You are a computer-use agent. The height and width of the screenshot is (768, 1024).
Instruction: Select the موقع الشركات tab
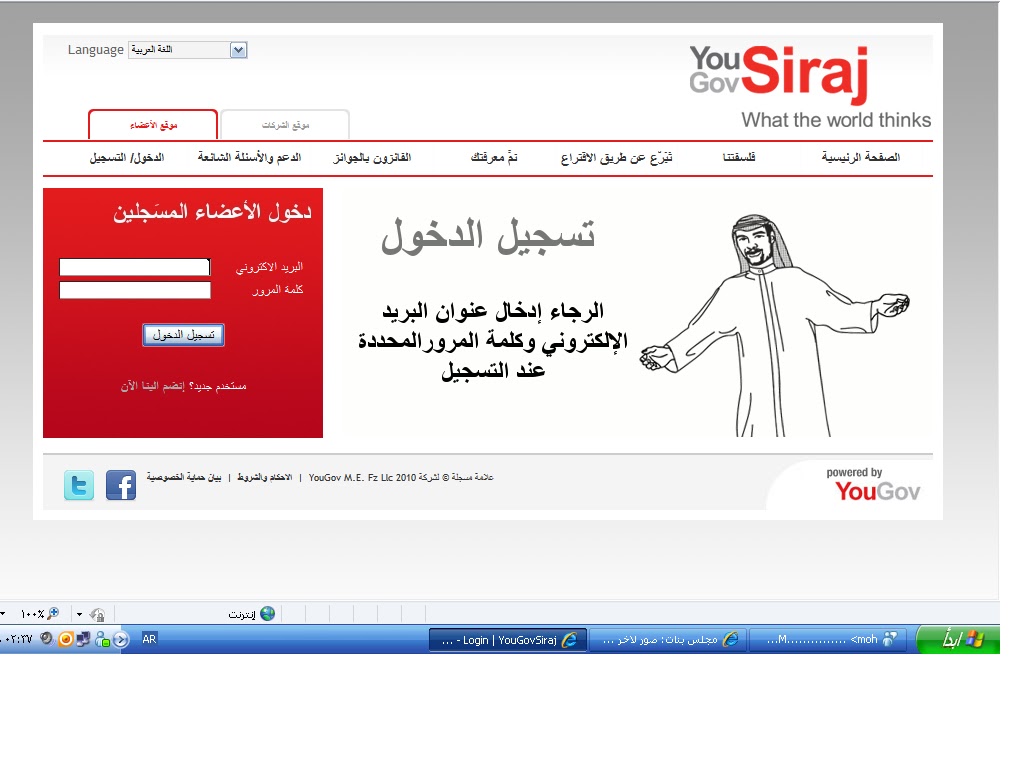[x=285, y=125]
